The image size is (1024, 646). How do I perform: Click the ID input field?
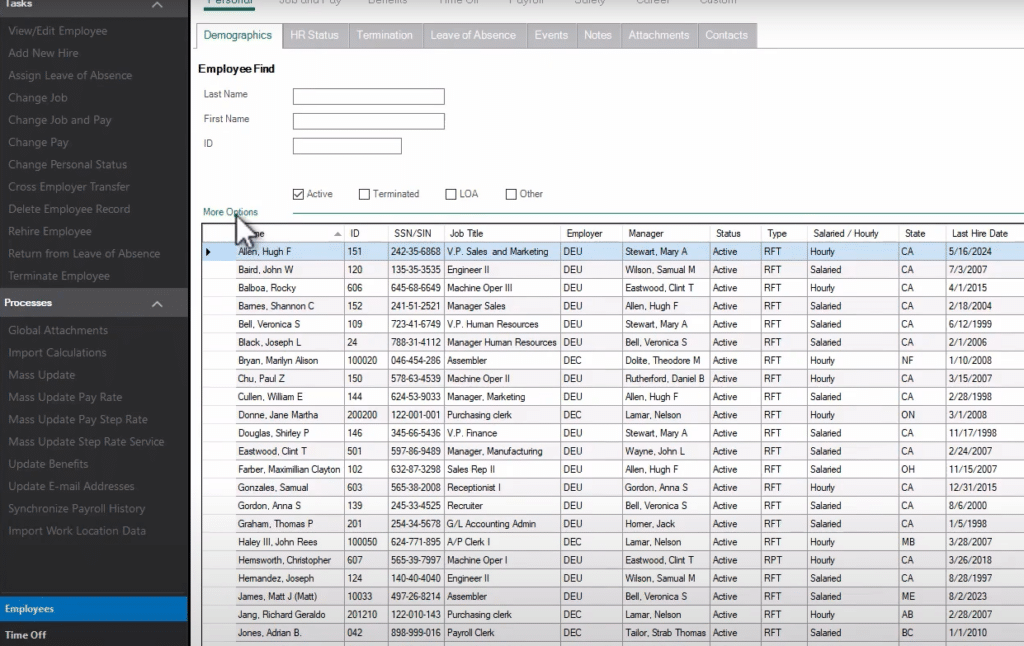coord(347,146)
